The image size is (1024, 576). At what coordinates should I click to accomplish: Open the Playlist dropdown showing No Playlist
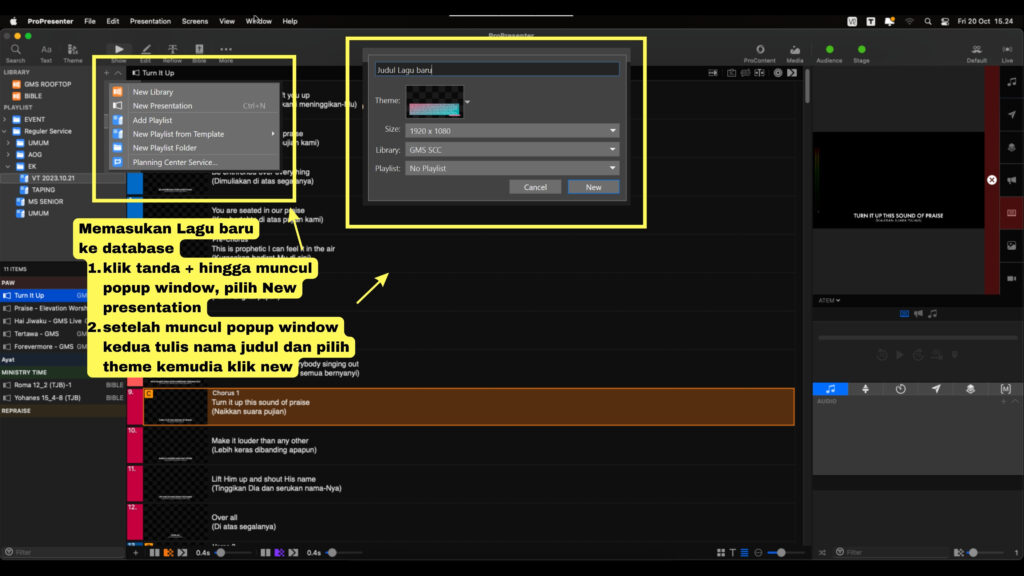[512, 168]
